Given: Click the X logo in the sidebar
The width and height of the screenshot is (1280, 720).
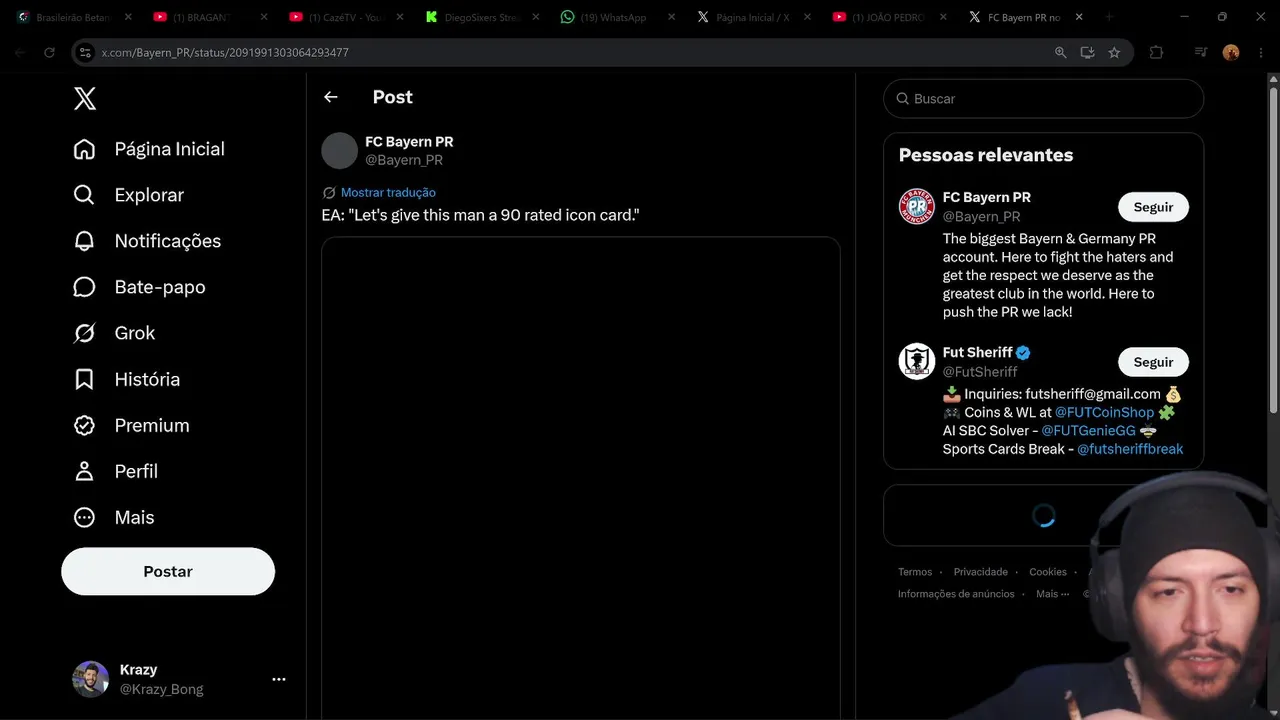Looking at the screenshot, I should 85,98.
